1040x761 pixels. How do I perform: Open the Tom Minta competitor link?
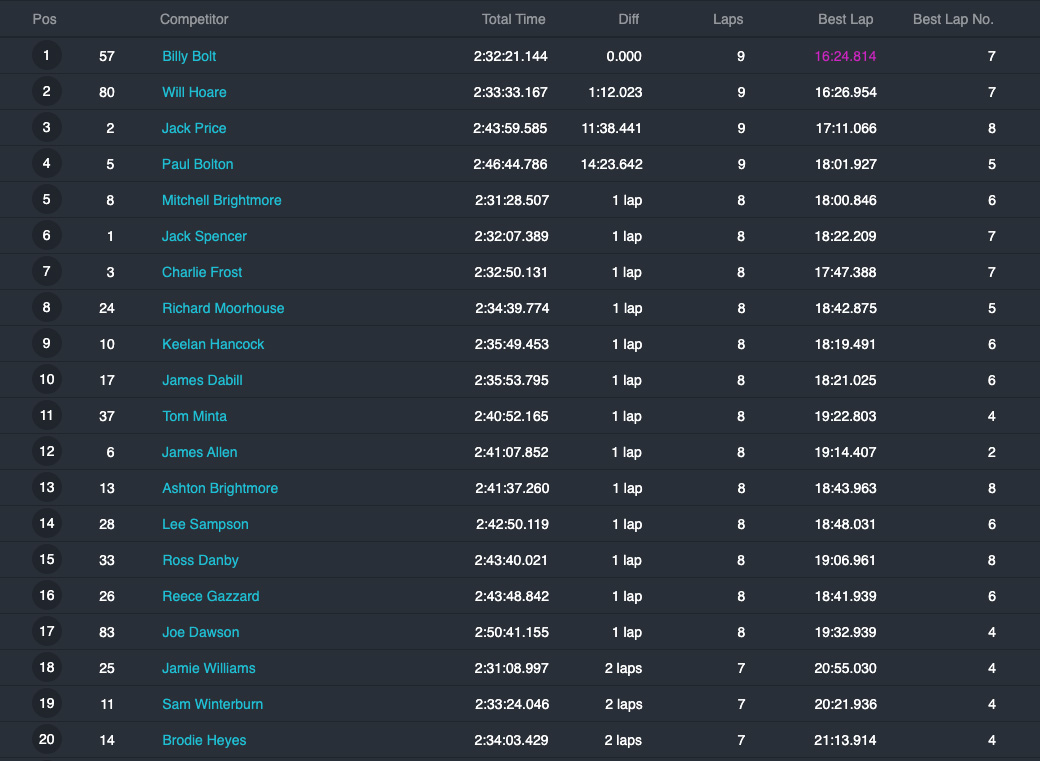[x=194, y=416]
